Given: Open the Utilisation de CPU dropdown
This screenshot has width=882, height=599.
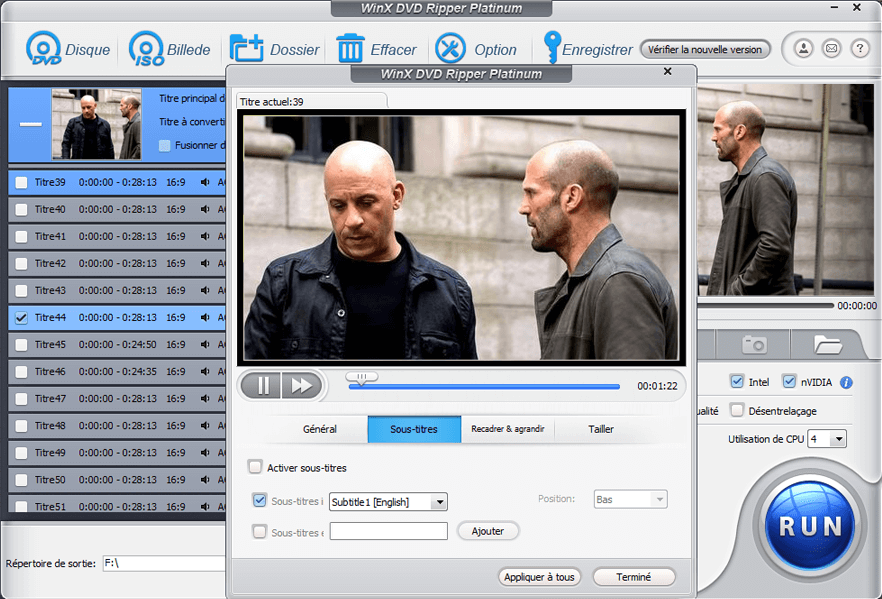Looking at the screenshot, I should point(827,439).
